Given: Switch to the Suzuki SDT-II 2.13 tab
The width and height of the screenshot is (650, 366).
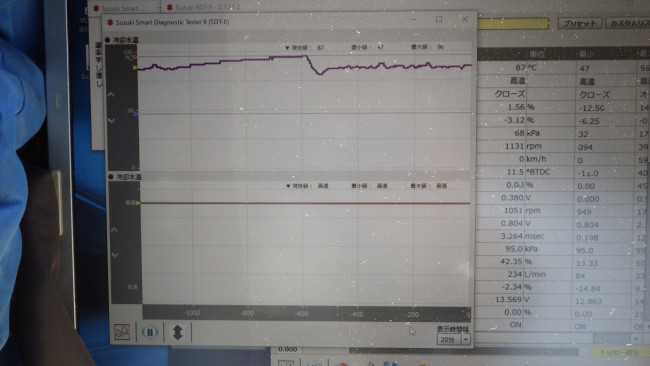Looking at the screenshot, I should tap(204, 7).
